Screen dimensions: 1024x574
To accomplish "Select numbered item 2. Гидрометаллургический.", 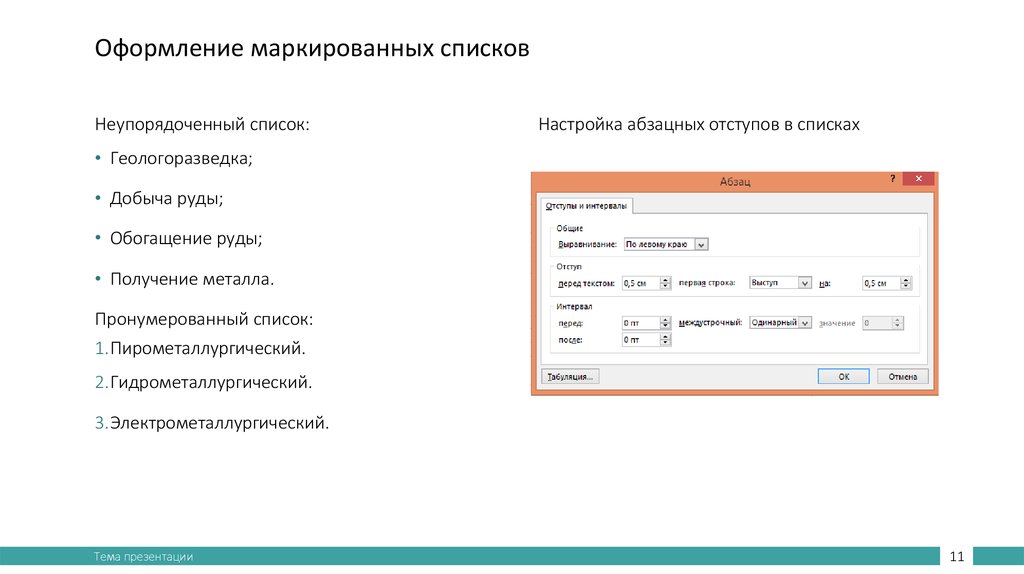I will 204,382.
